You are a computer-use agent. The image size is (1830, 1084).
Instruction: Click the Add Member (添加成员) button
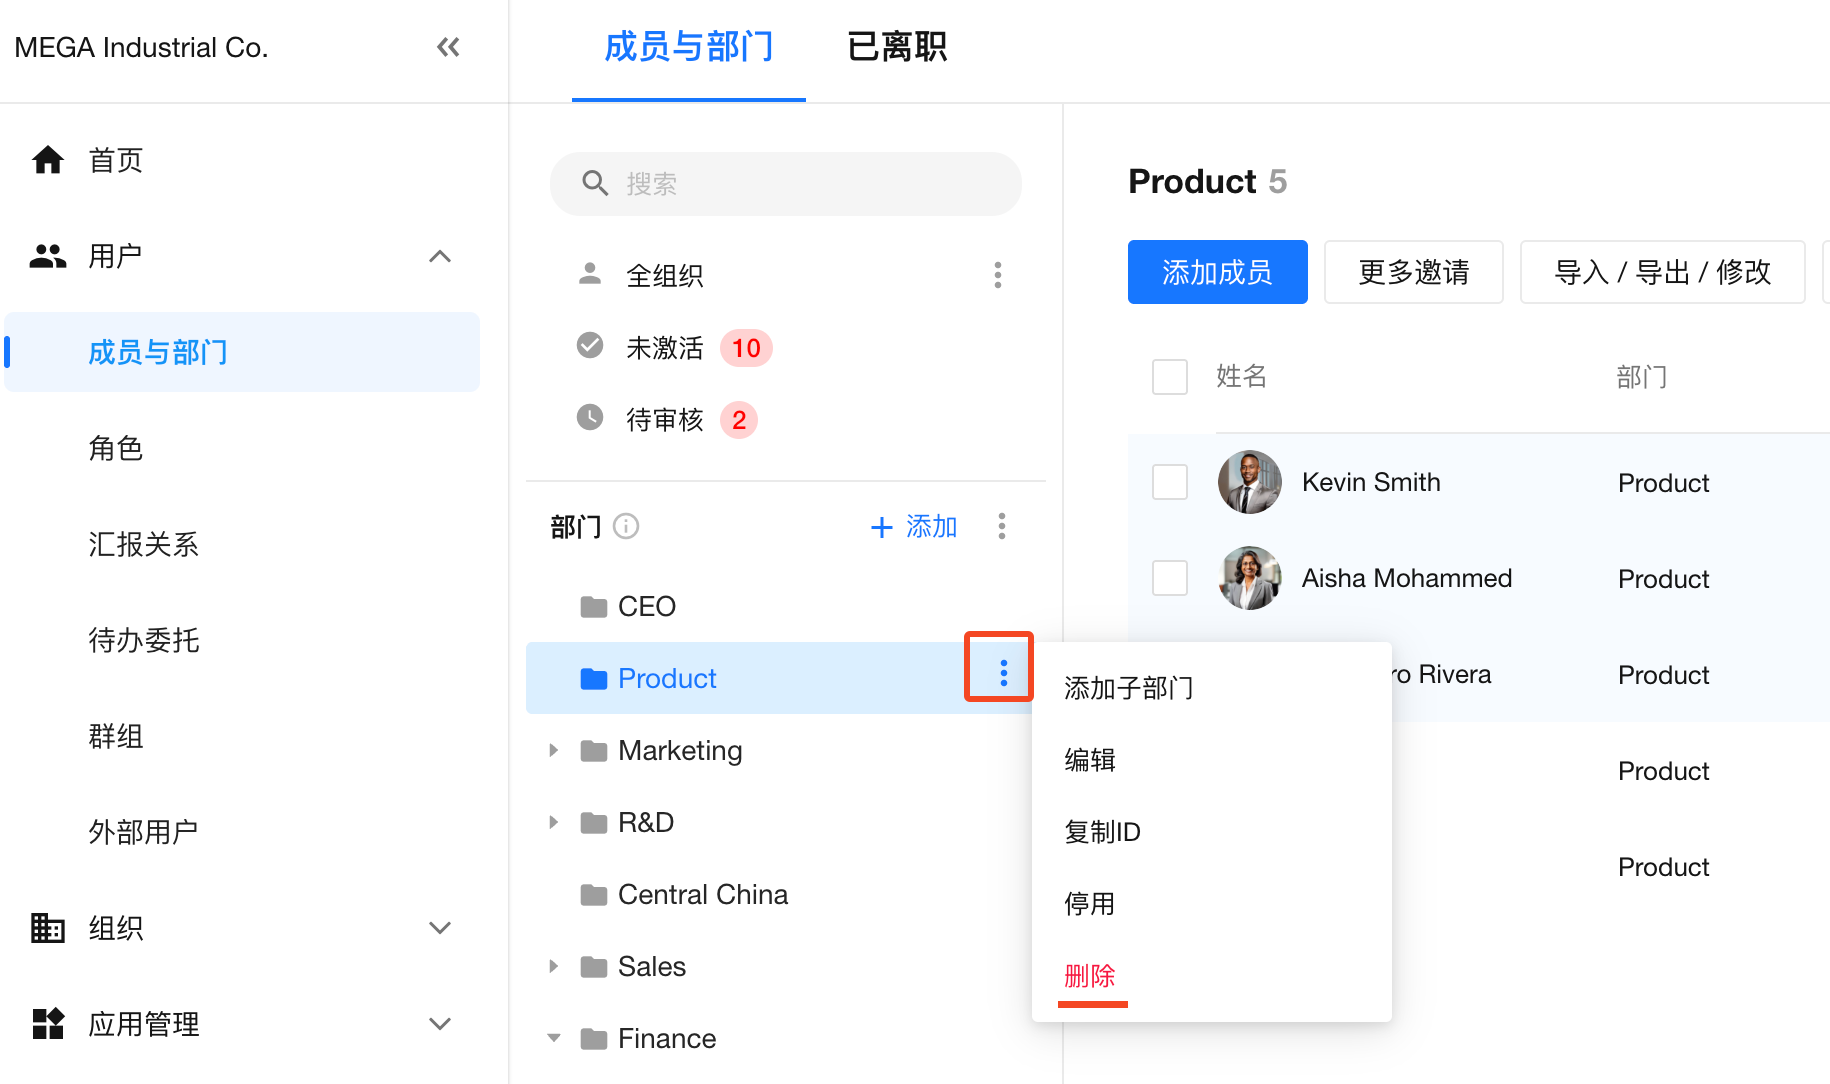pyautogui.click(x=1217, y=272)
